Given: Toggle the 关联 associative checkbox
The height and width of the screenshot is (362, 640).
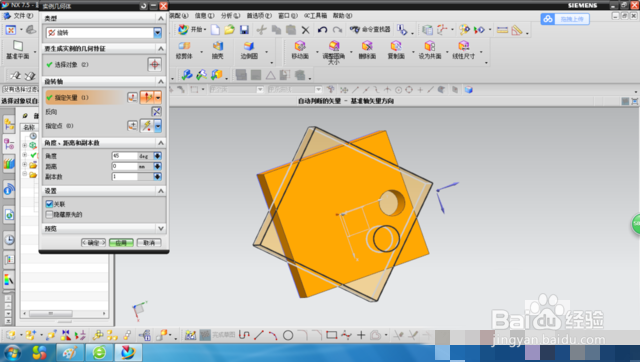Looking at the screenshot, I should point(49,204).
